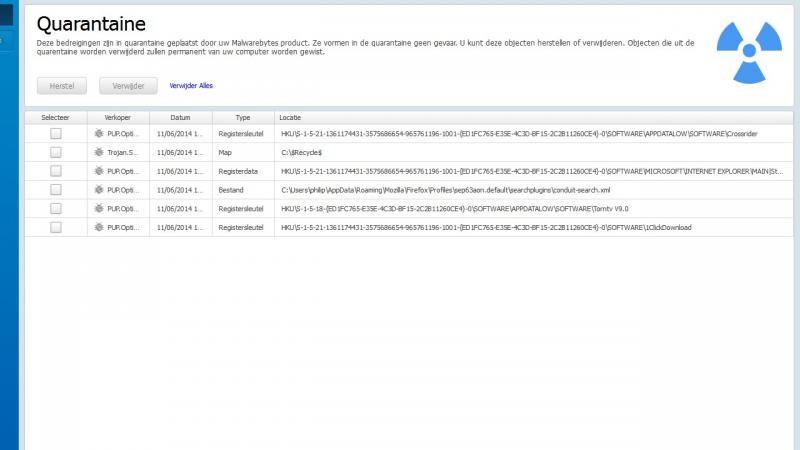Click the blue radiation quarantine icon
This screenshot has height=450, width=800.
click(749, 52)
